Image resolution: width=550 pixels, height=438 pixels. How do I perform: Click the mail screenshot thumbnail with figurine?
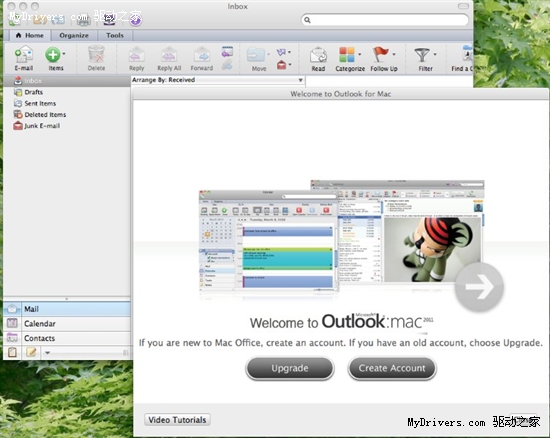click(x=397, y=231)
